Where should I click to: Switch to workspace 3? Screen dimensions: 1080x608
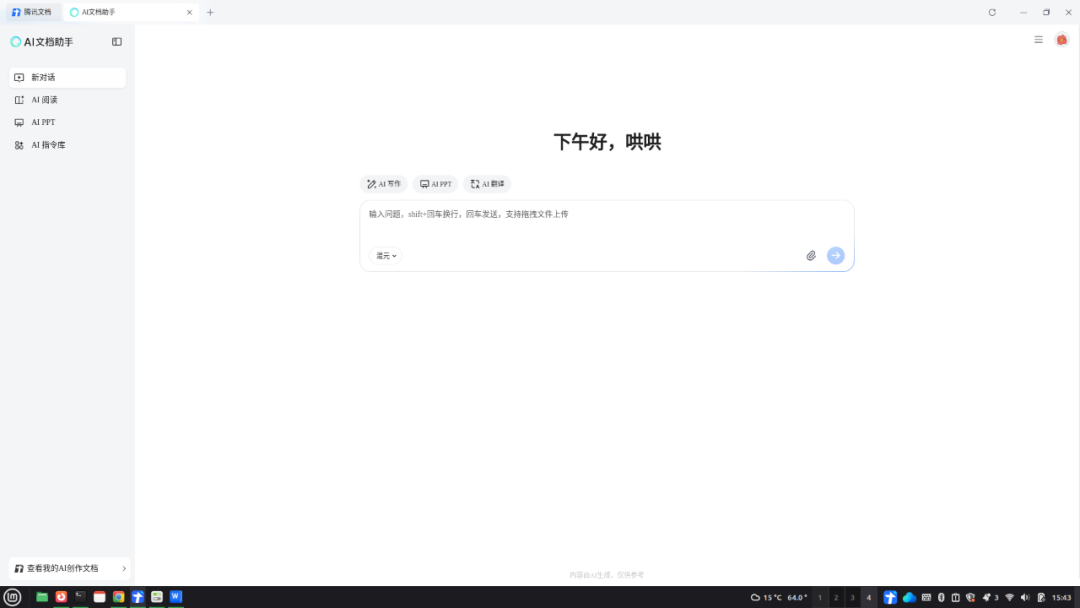(852, 598)
